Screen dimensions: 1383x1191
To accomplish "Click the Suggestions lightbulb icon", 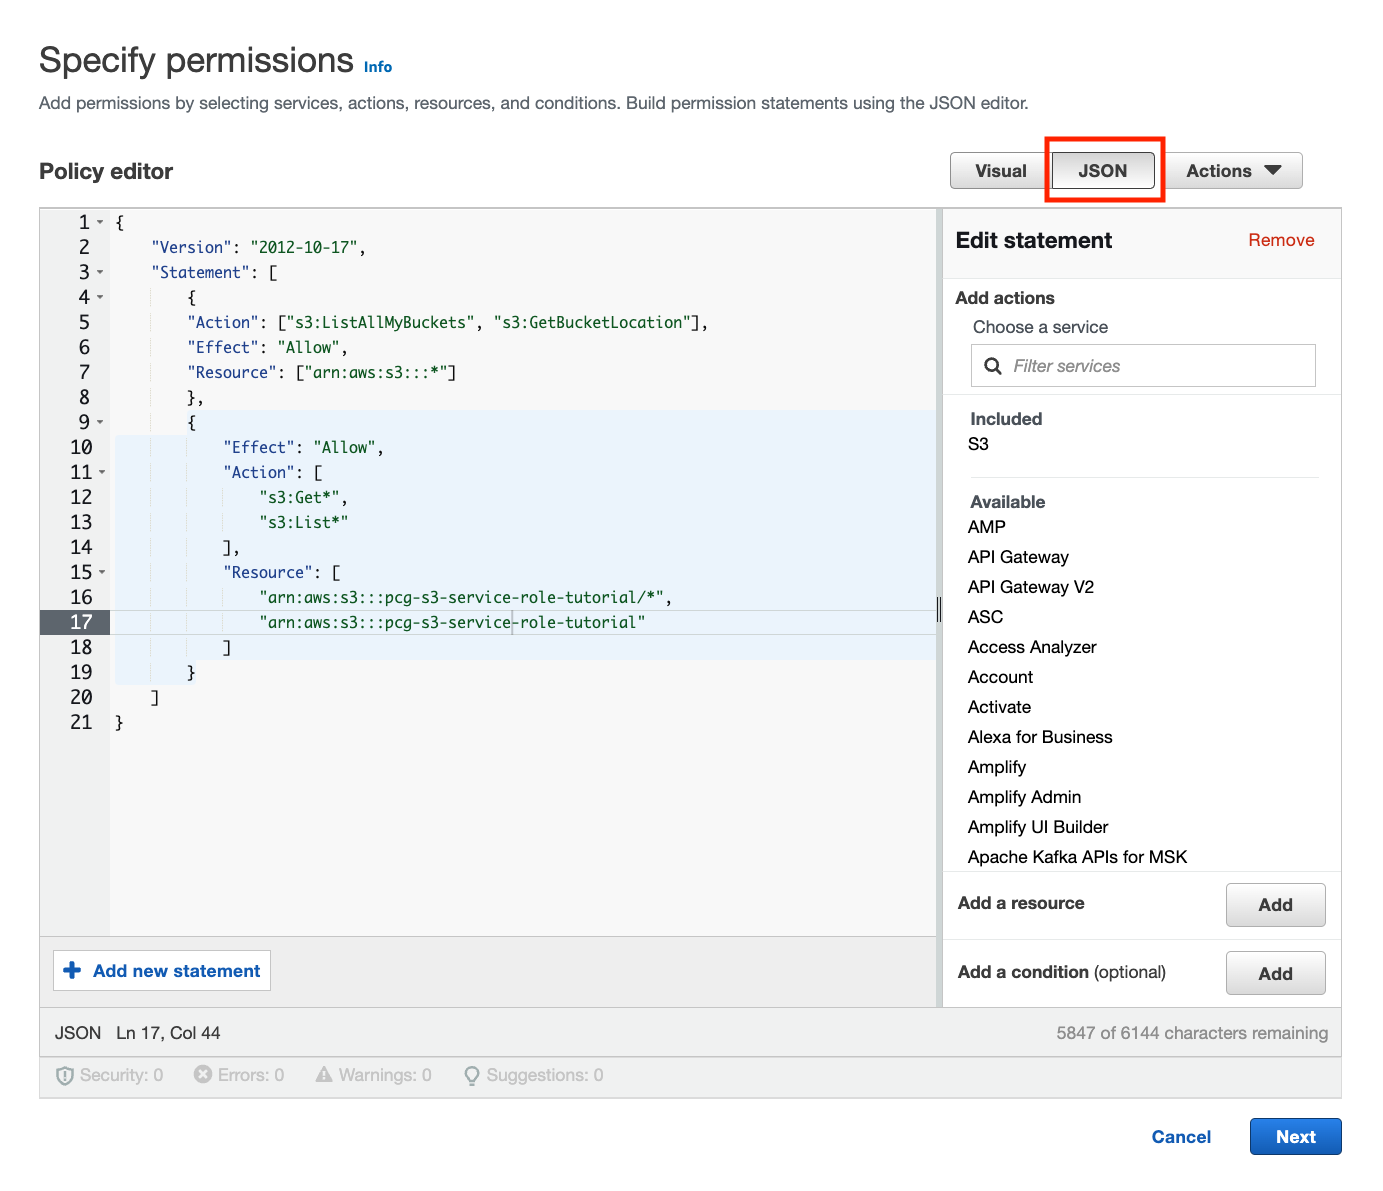I will [x=472, y=1075].
